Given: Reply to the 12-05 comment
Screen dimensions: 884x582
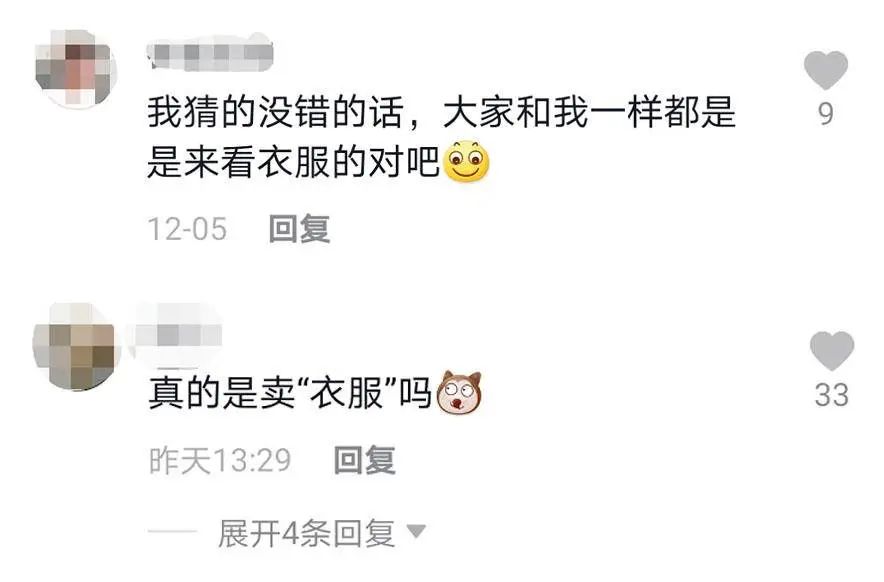Looking at the screenshot, I should 299,229.
